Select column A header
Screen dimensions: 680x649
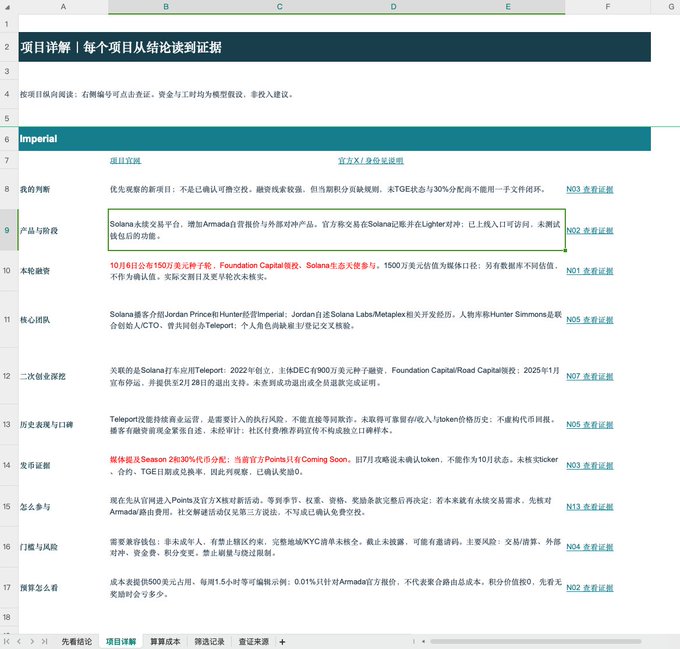click(x=63, y=7)
